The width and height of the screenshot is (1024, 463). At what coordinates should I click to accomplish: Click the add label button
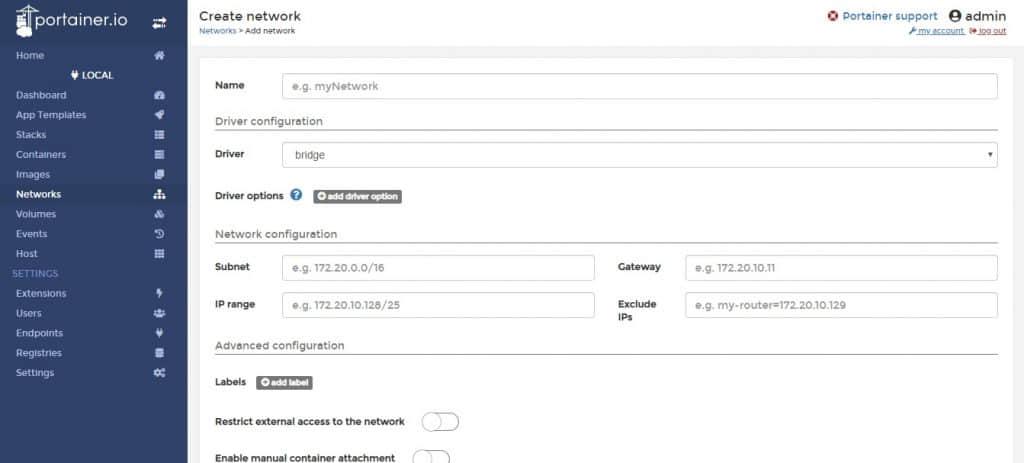[285, 382]
